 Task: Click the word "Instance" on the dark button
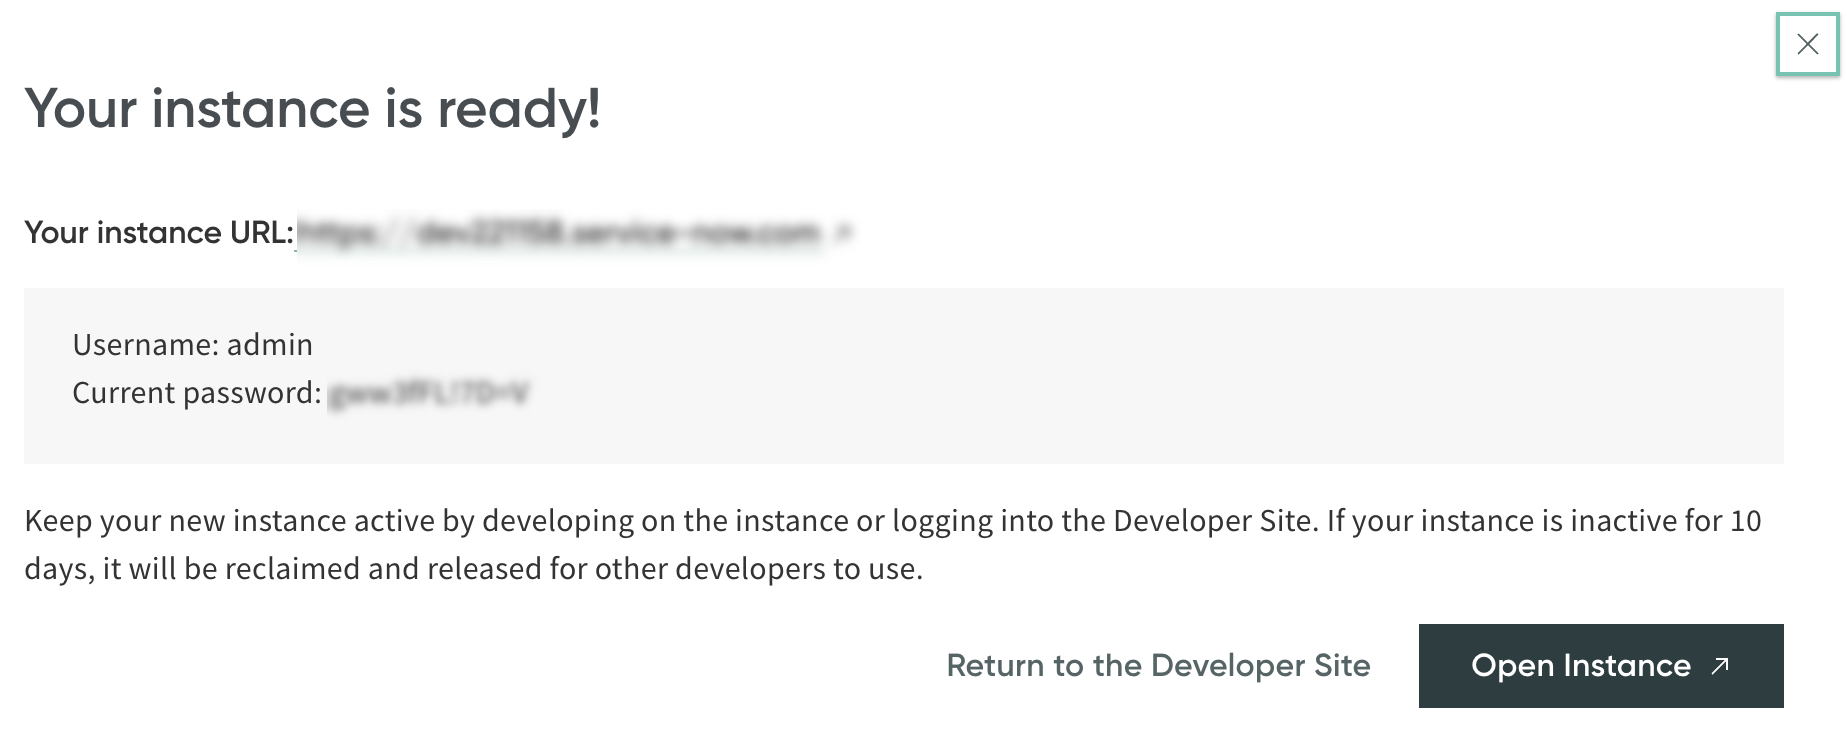(1626, 666)
